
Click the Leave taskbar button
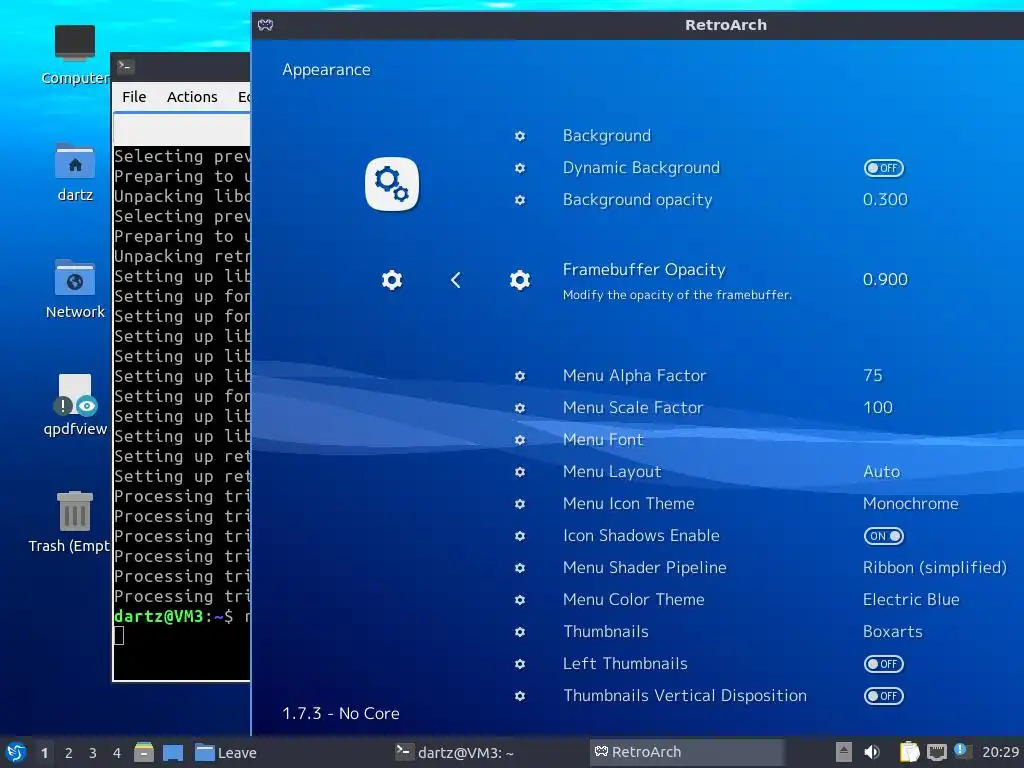click(x=225, y=752)
